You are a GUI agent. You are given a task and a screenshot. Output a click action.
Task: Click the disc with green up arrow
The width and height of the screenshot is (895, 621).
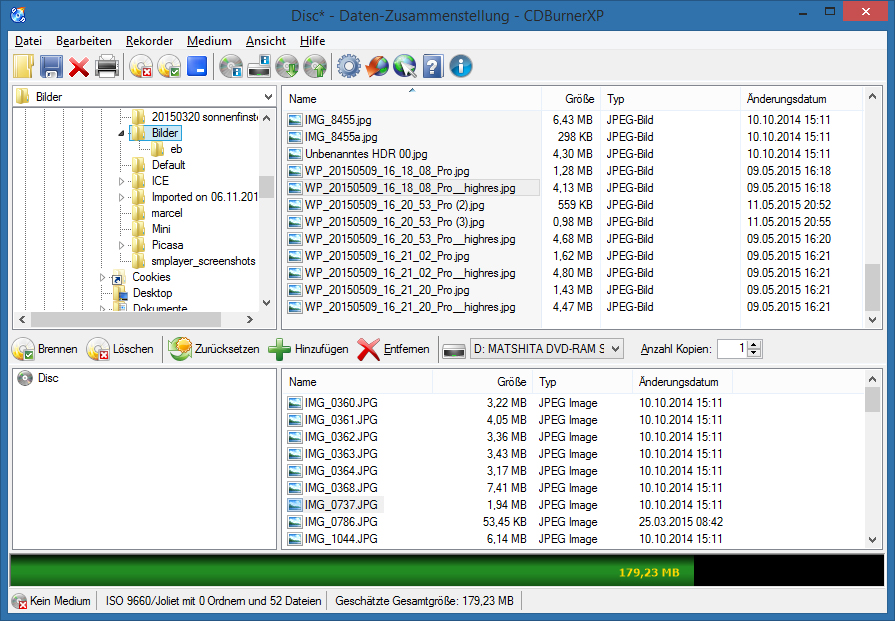tap(315, 66)
